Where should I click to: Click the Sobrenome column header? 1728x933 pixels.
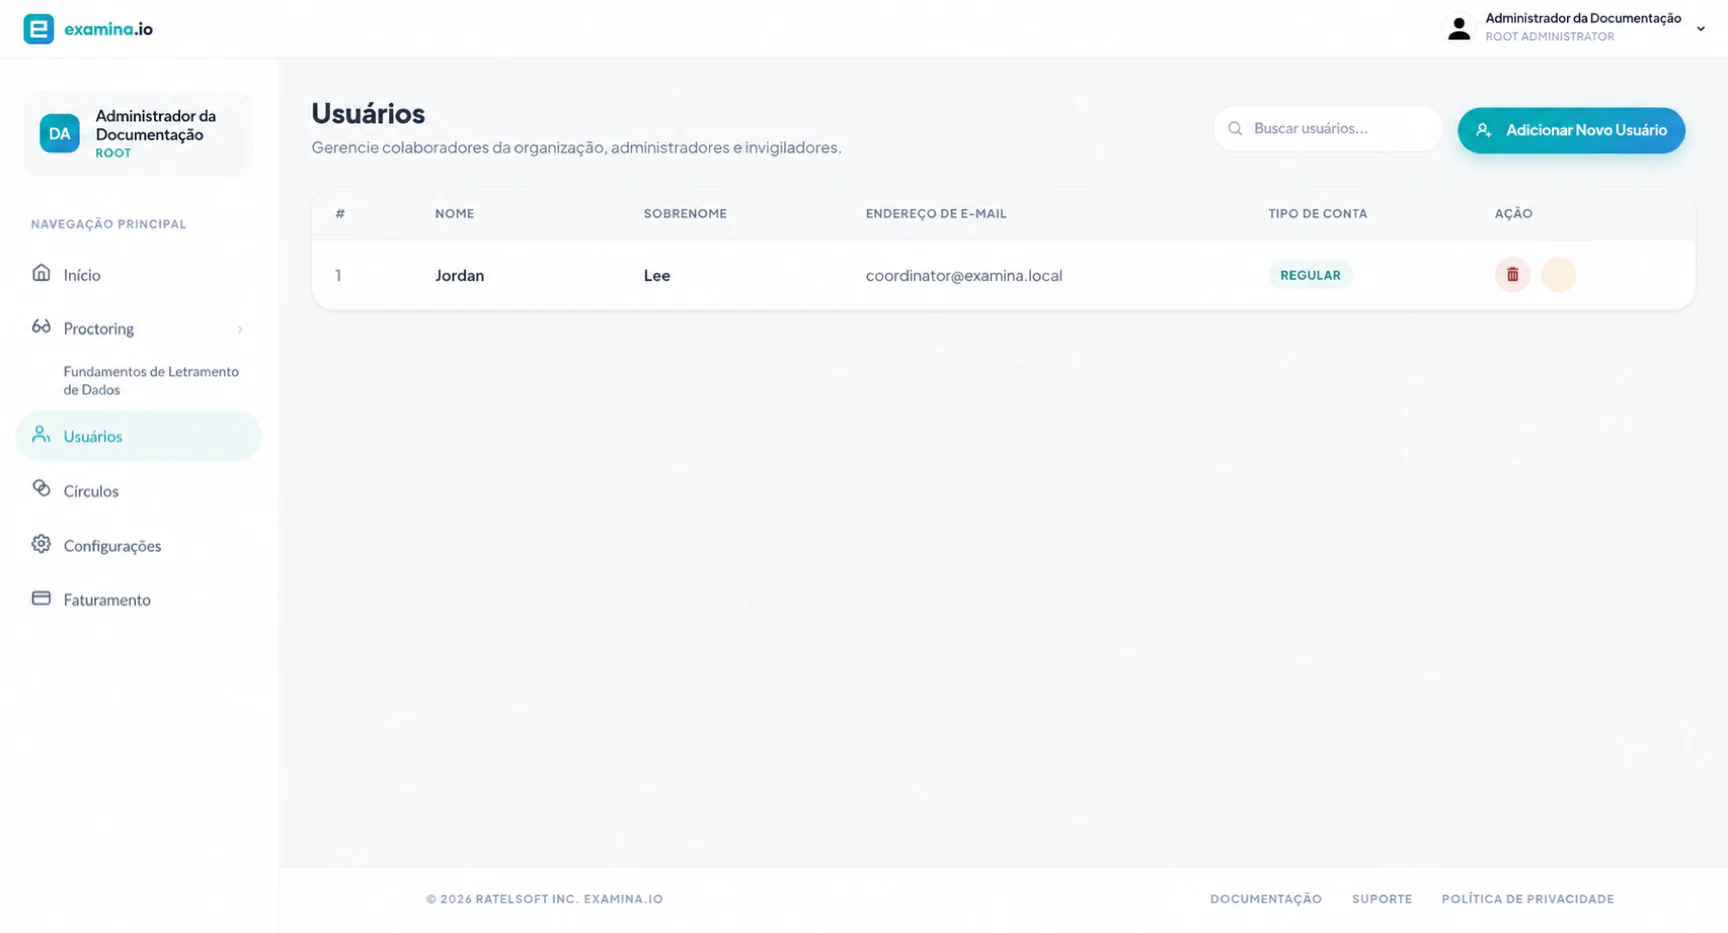click(685, 214)
